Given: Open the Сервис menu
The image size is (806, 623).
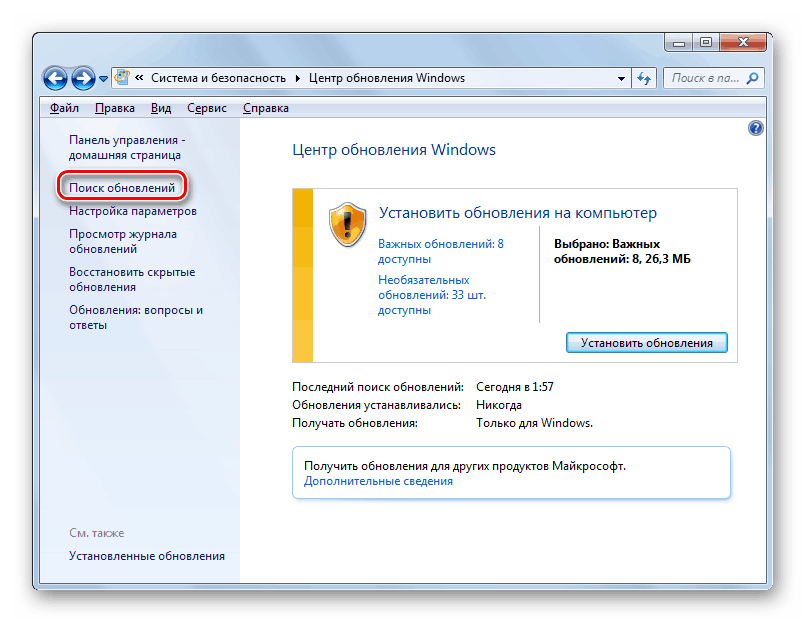Looking at the screenshot, I should click(207, 108).
